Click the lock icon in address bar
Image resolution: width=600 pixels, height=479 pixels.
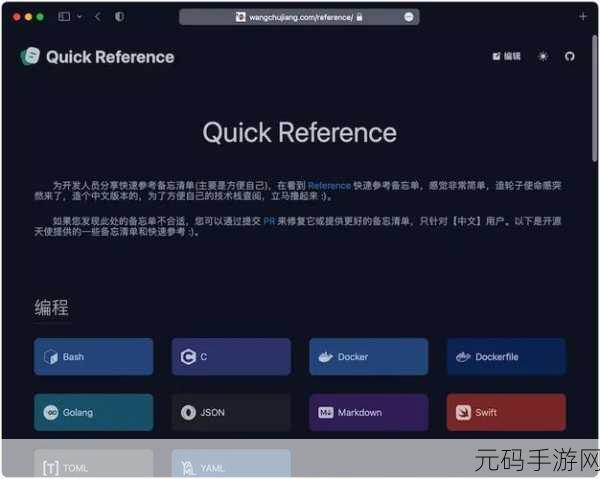pyautogui.click(x=359, y=17)
